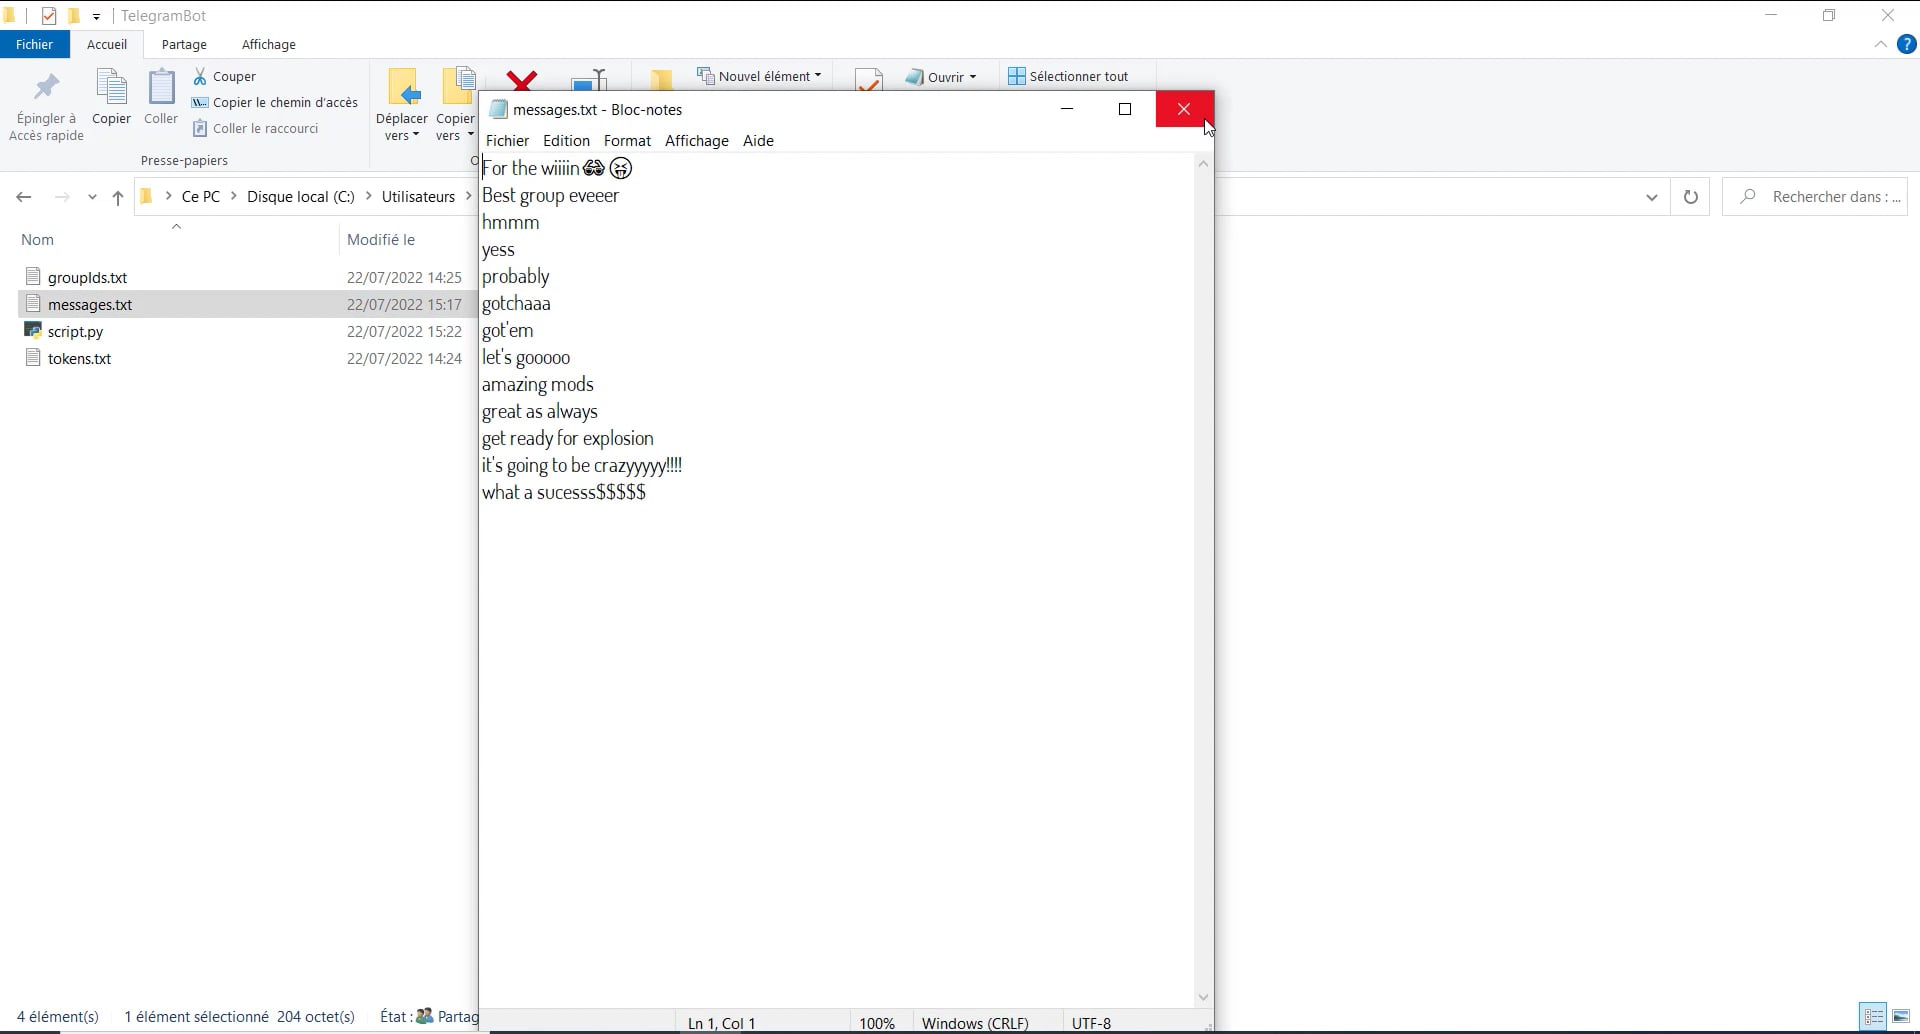Open recent locations dropdown arrow
Screen dimensions: 1920x1034
[92, 197]
